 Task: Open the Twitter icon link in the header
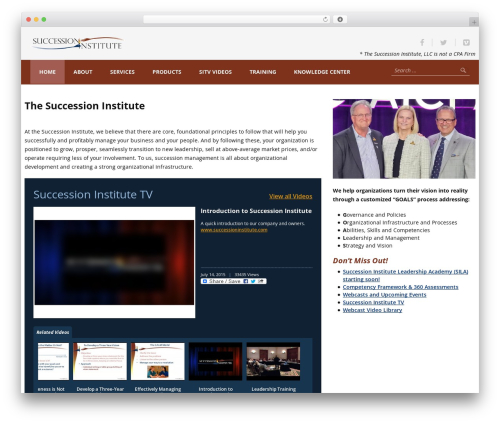pyautogui.click(x=443, y=42)
